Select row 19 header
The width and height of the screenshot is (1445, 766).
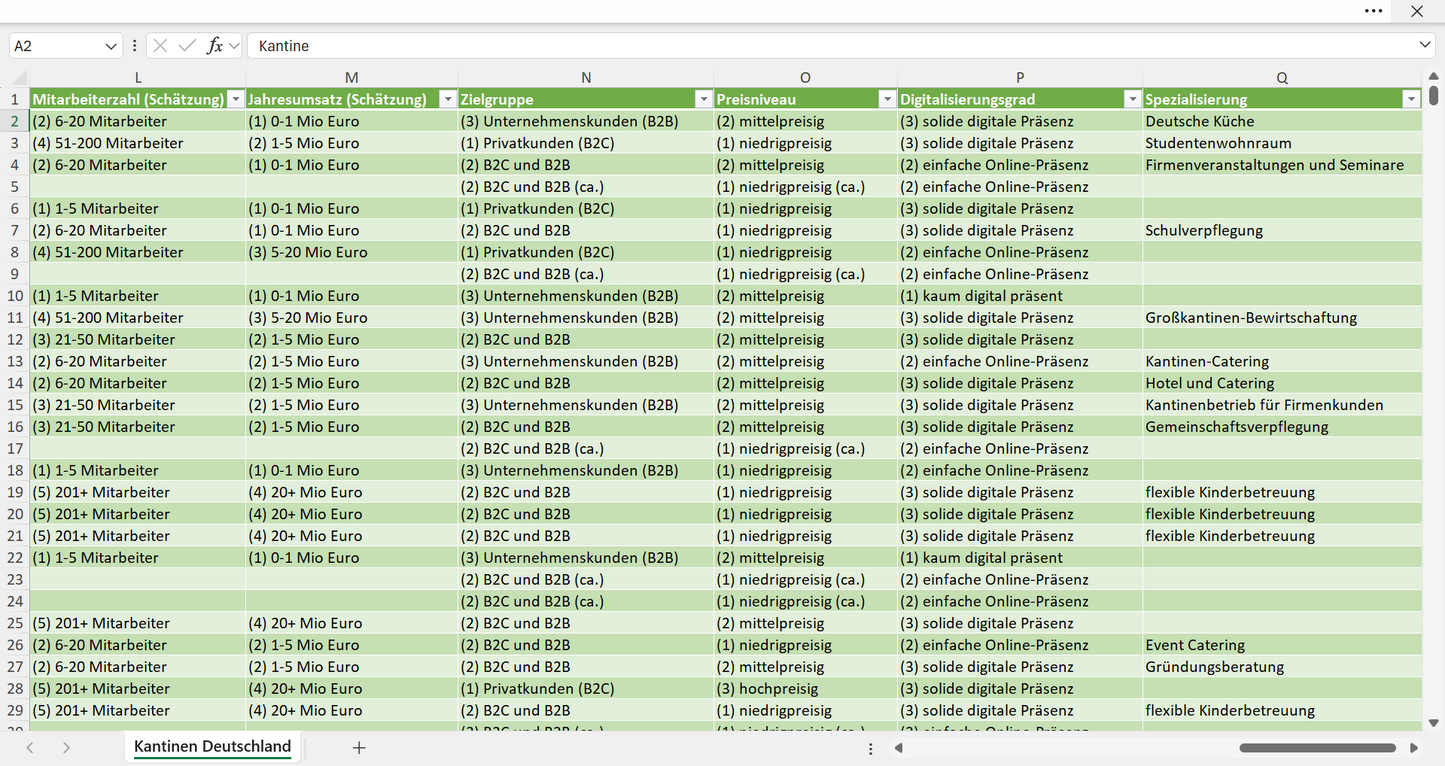coord(15,492)
